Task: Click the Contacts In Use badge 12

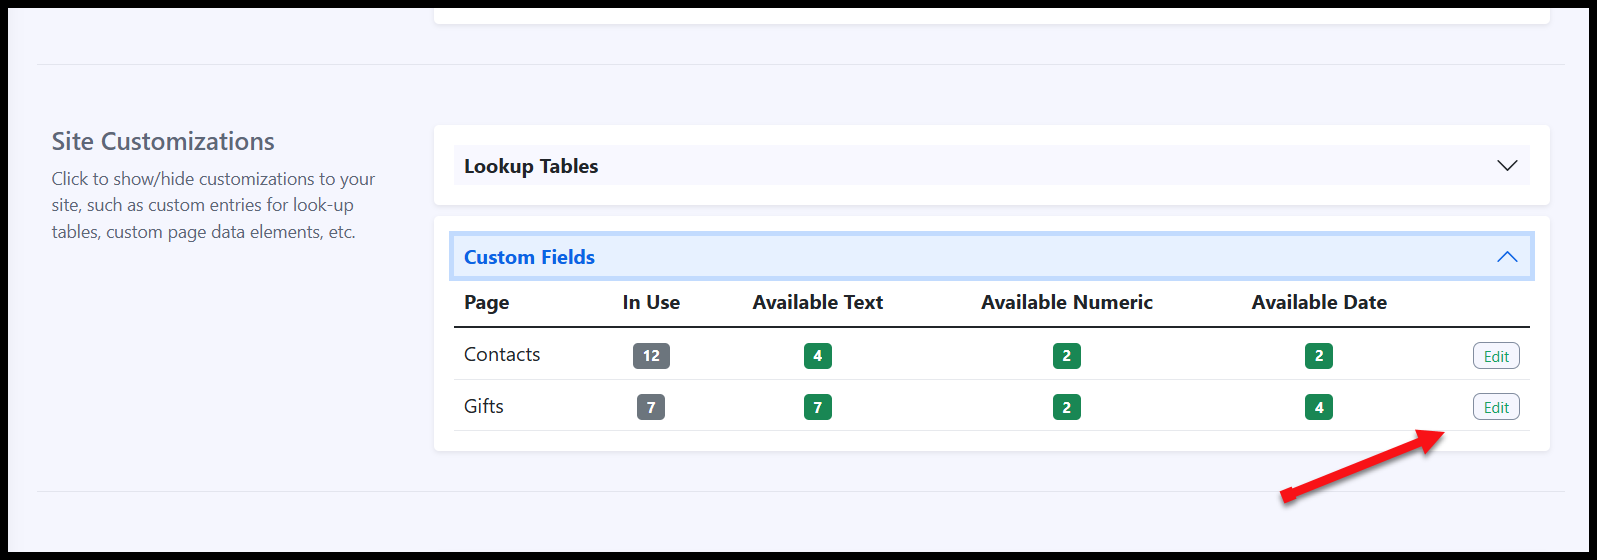Action: click(x=651, y=356)
